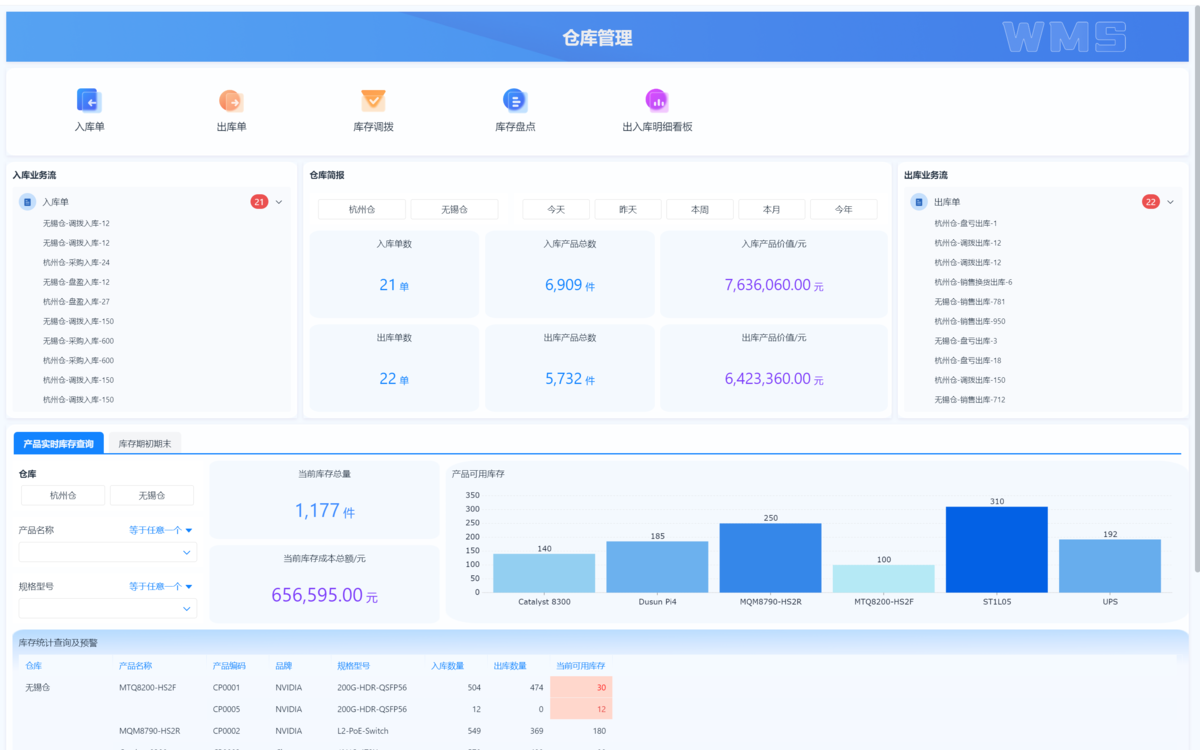
Task: Open the 入库单 module icon
Action: coord(89,100)
